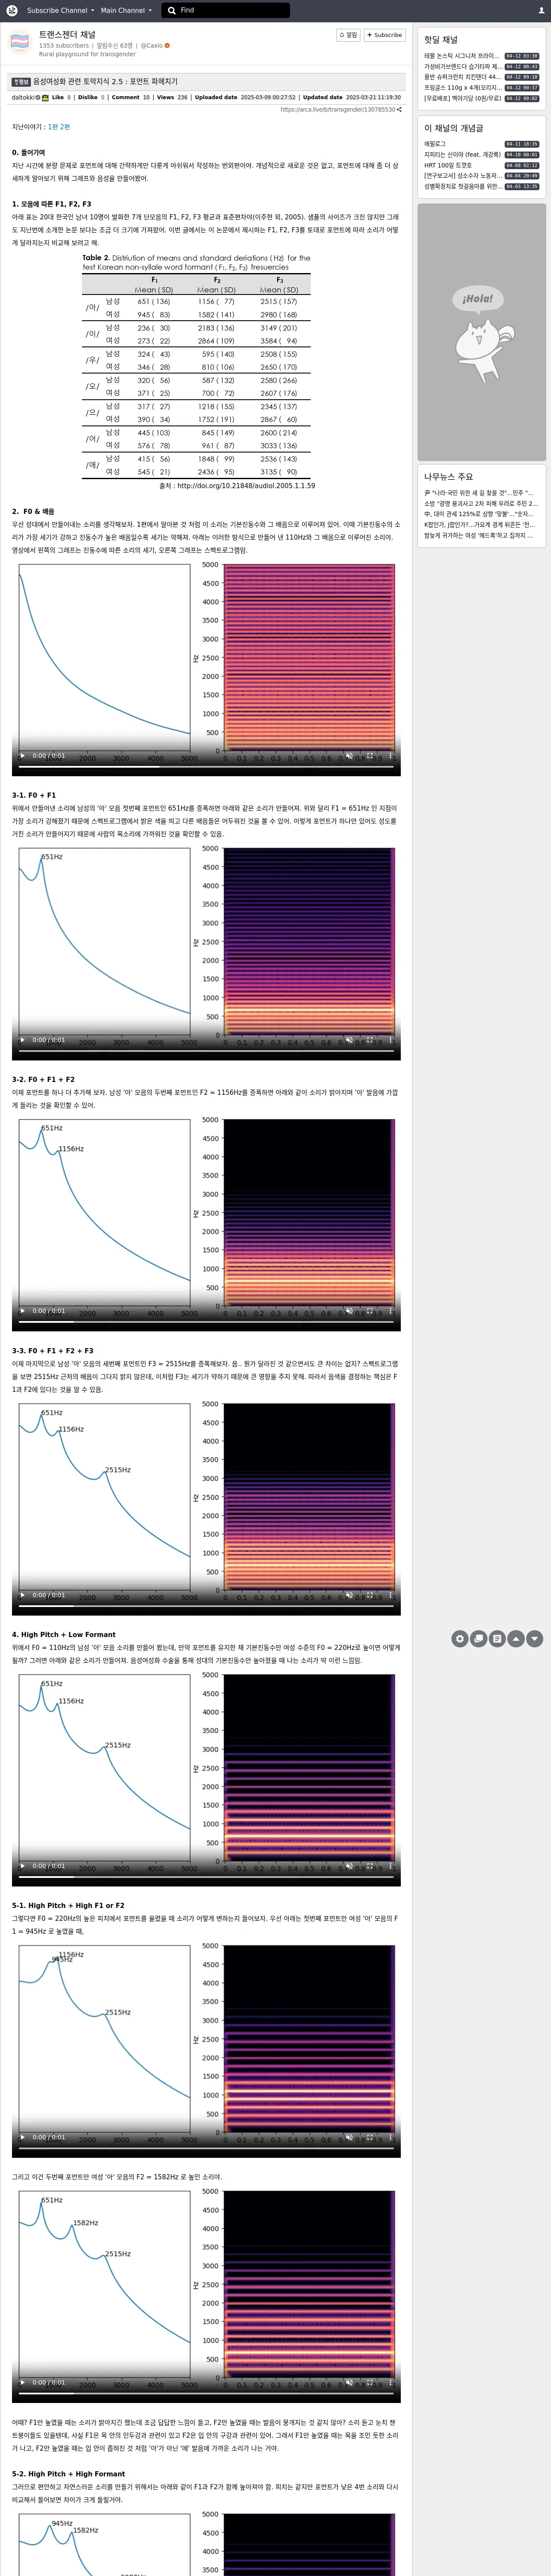Fullscreen the High Pitch + Low Formant video
Viewport: 551px width, 2576px height.
click(x=369, y=1866)
